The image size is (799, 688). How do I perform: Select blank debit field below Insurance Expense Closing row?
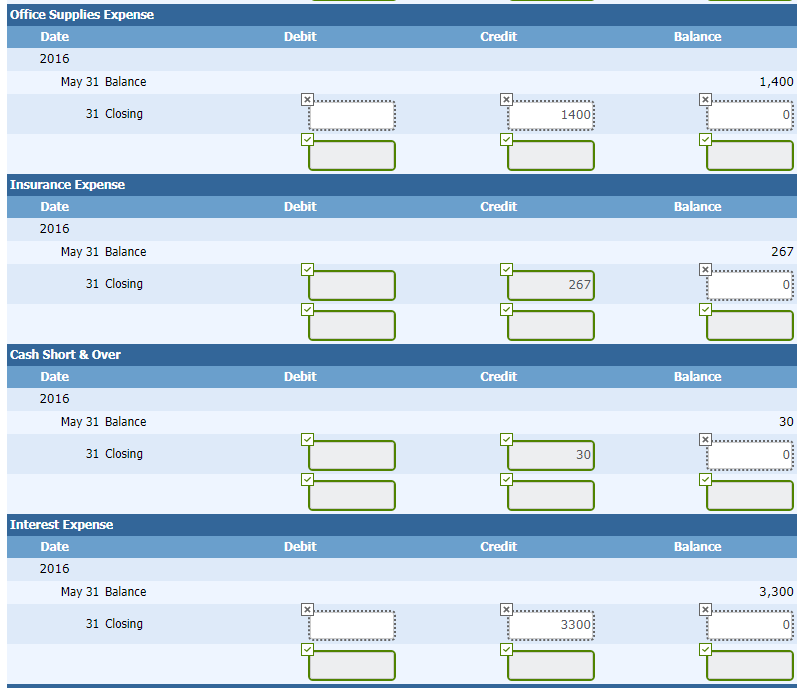(x=352, y=326)
